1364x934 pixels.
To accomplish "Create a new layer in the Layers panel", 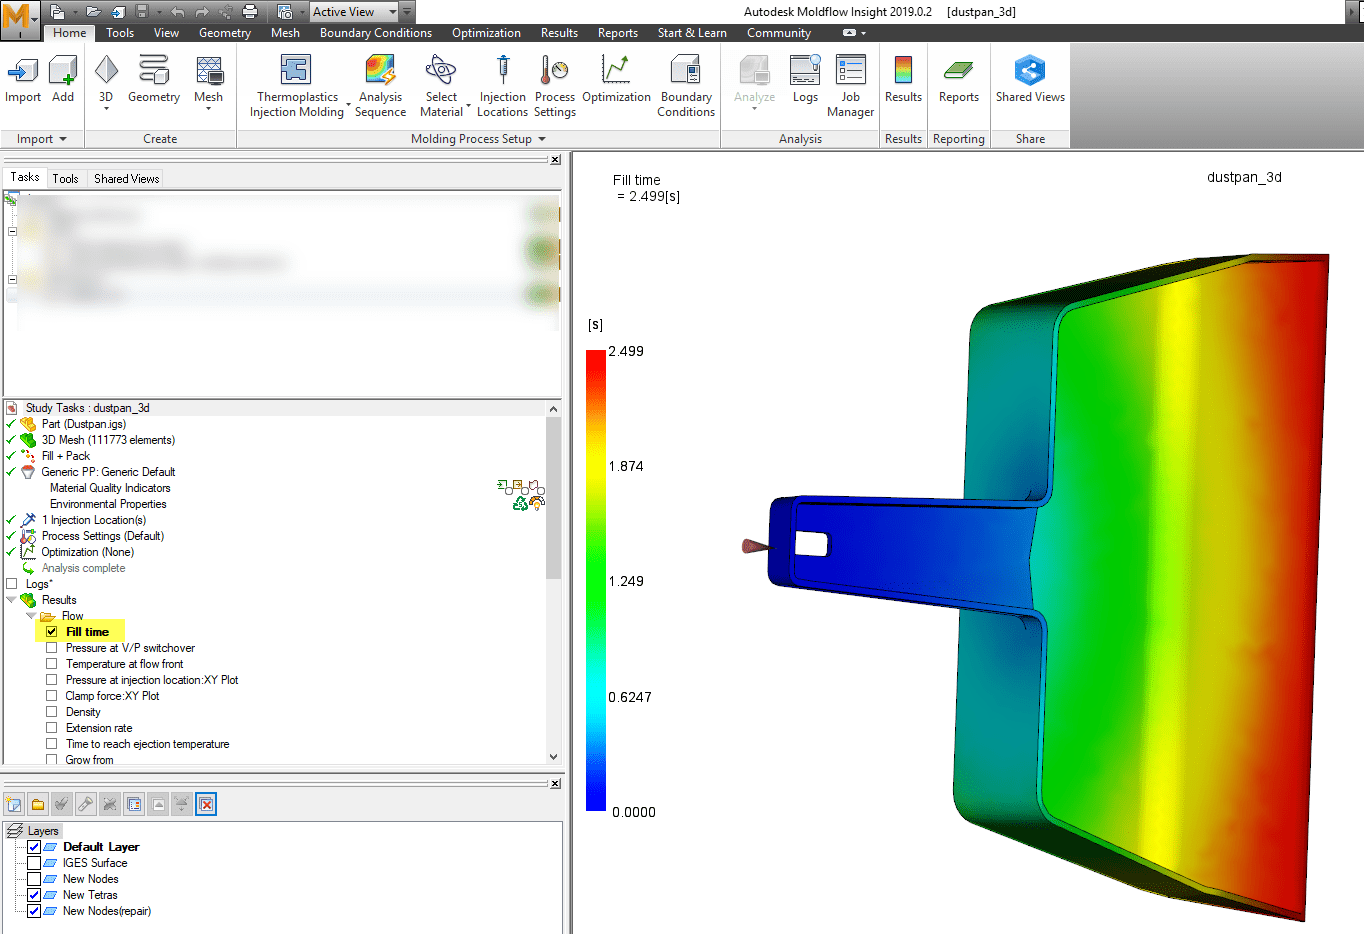I will coord(14,804).
